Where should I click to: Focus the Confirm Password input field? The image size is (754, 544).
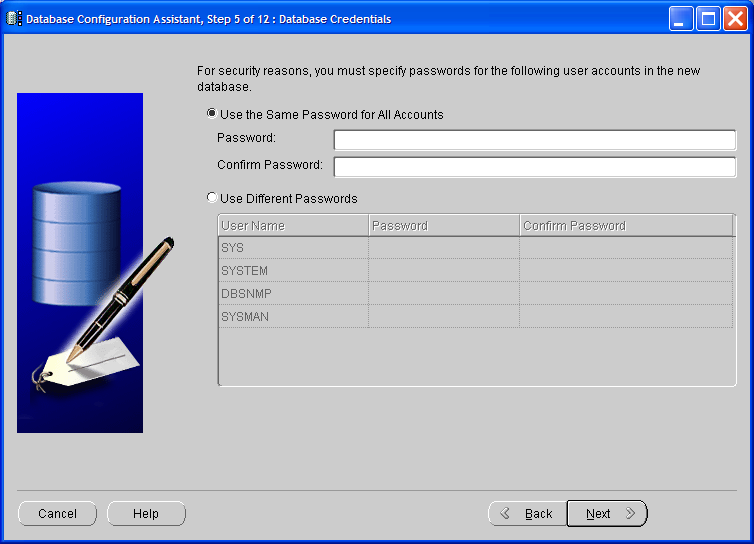coord(535,167)
